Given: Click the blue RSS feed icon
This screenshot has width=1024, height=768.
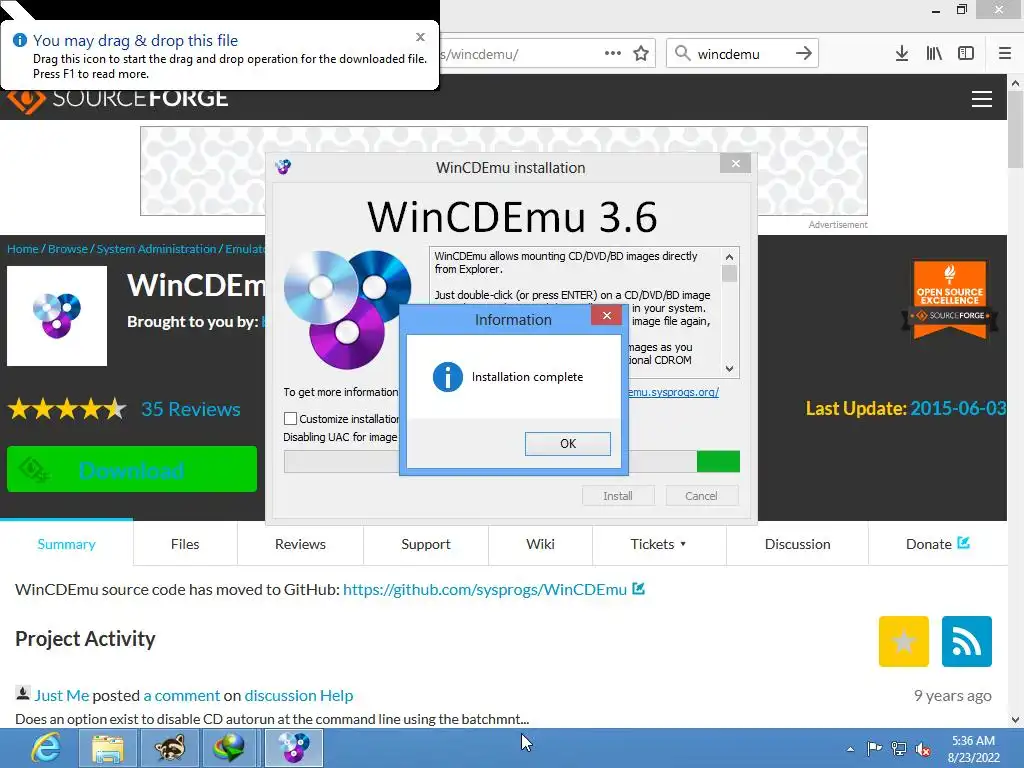Looking at the screenshot, I should (967, 641).
